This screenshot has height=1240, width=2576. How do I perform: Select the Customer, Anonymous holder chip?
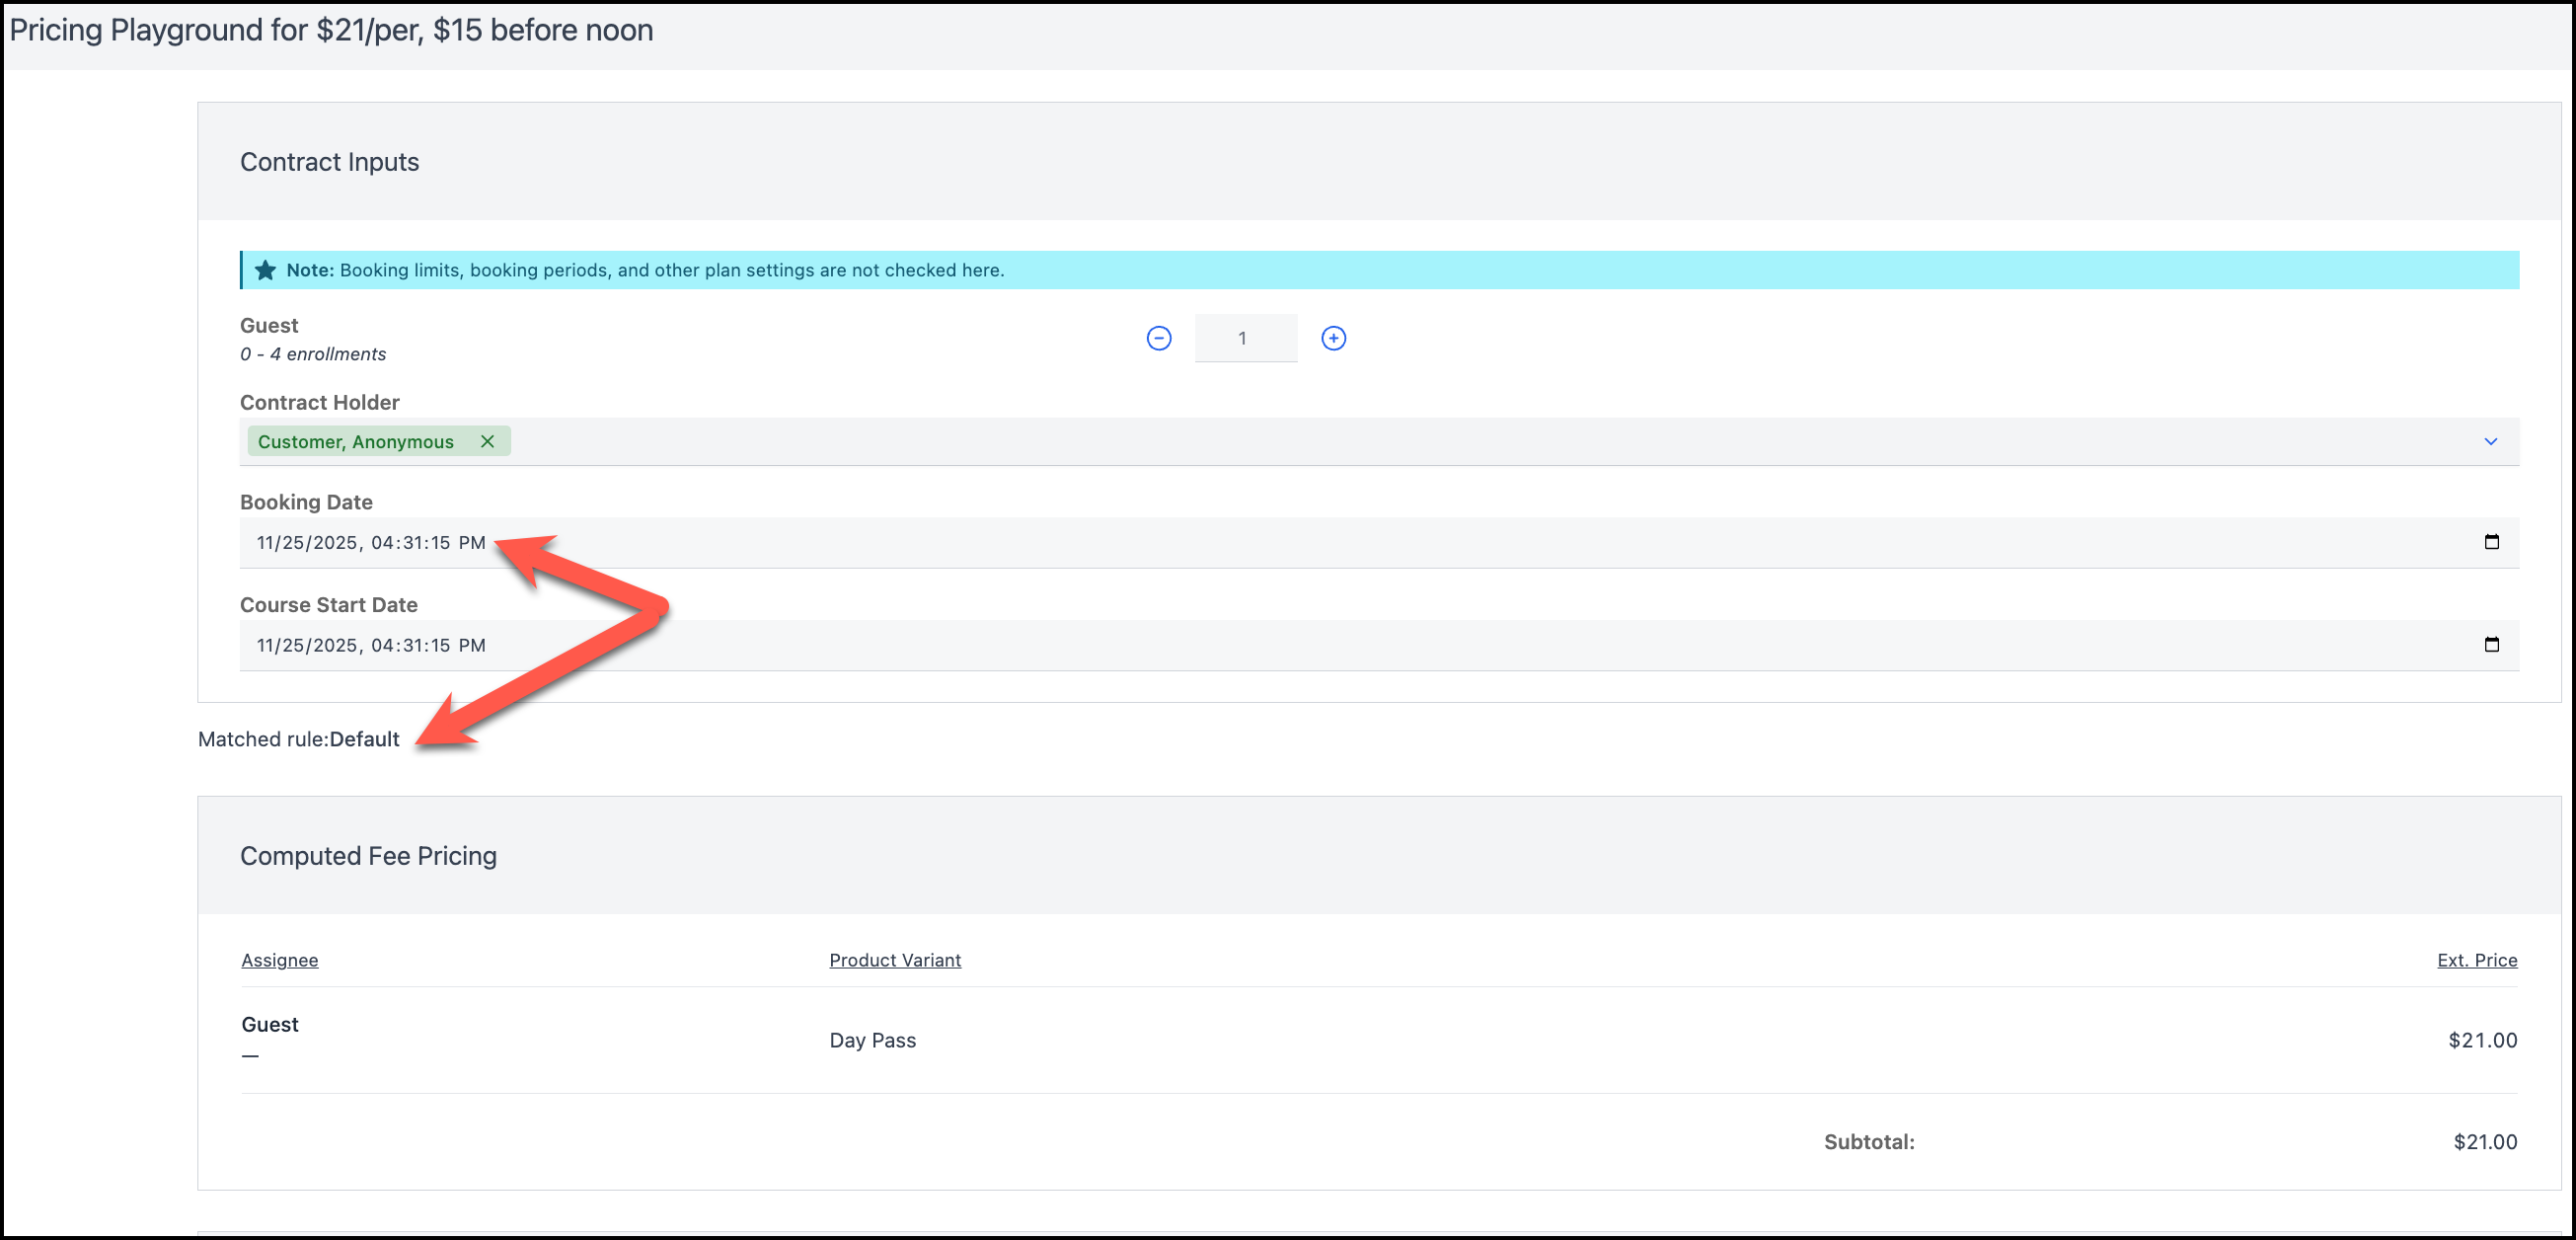pyautogui.click(x=355, y=442)
